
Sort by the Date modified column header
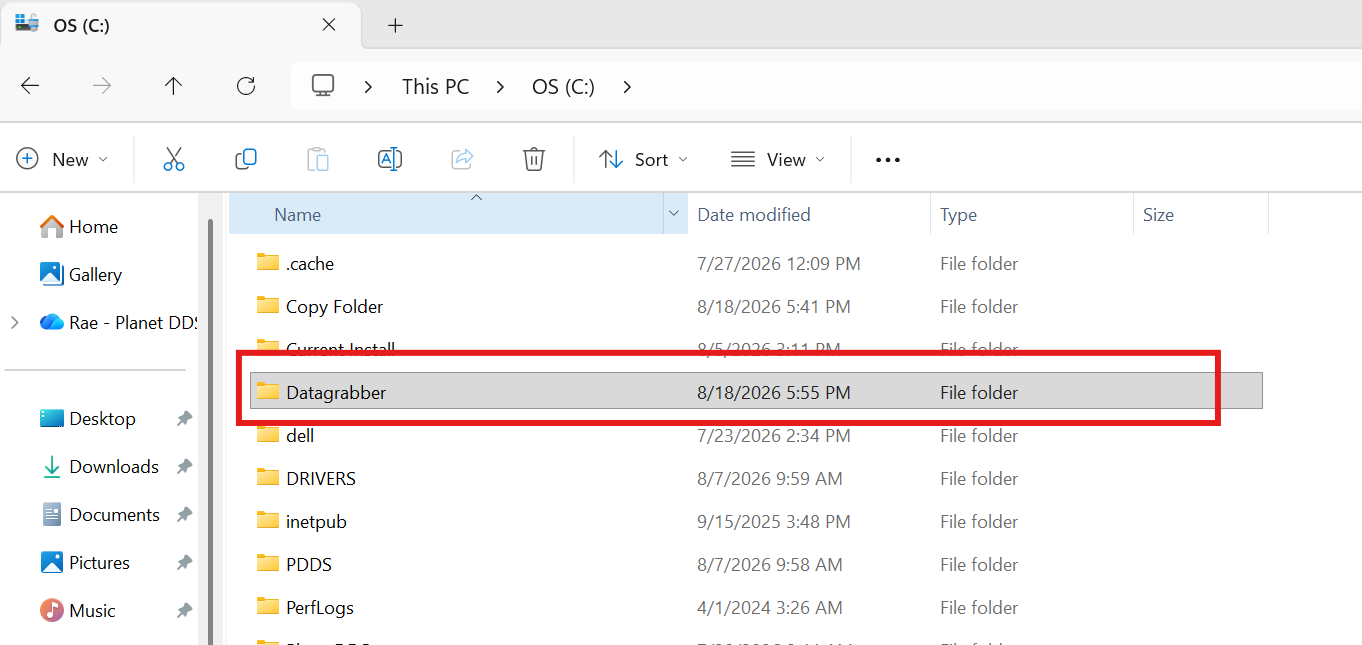pyautogui.click(x=809, y=214)
